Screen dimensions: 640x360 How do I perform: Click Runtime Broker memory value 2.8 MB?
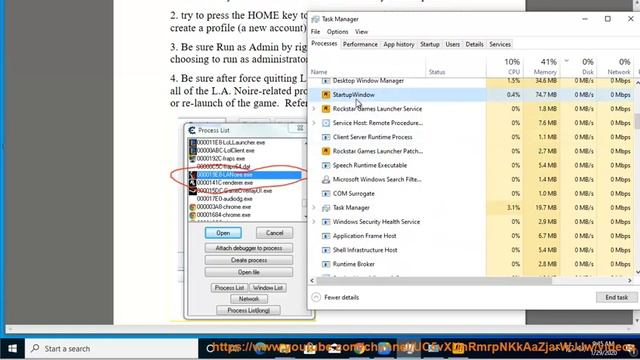click(x=547, y=264)
